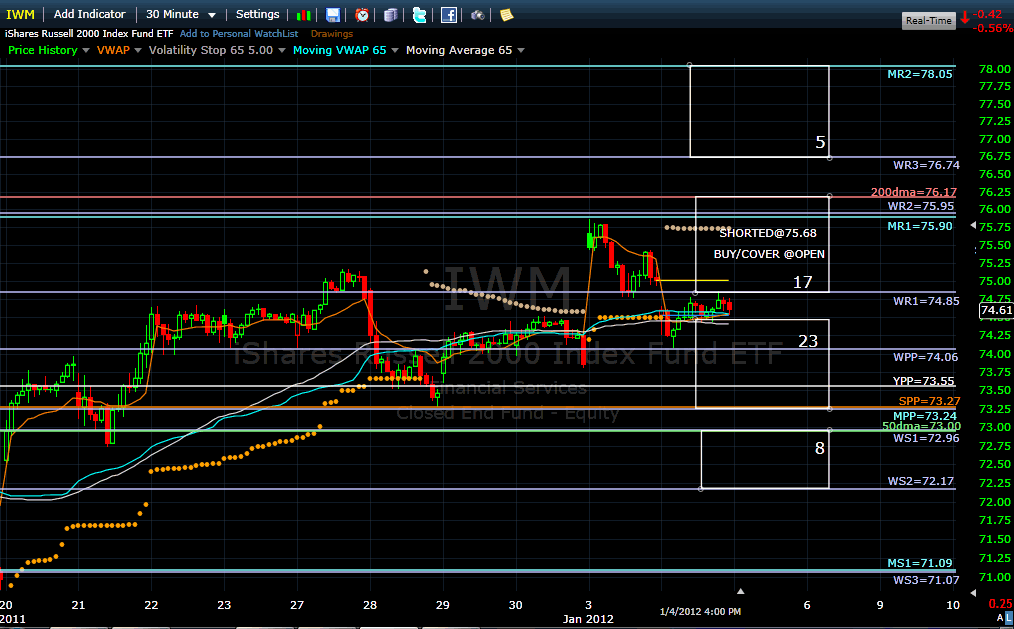Click the database stack icon

coord(391,15)
